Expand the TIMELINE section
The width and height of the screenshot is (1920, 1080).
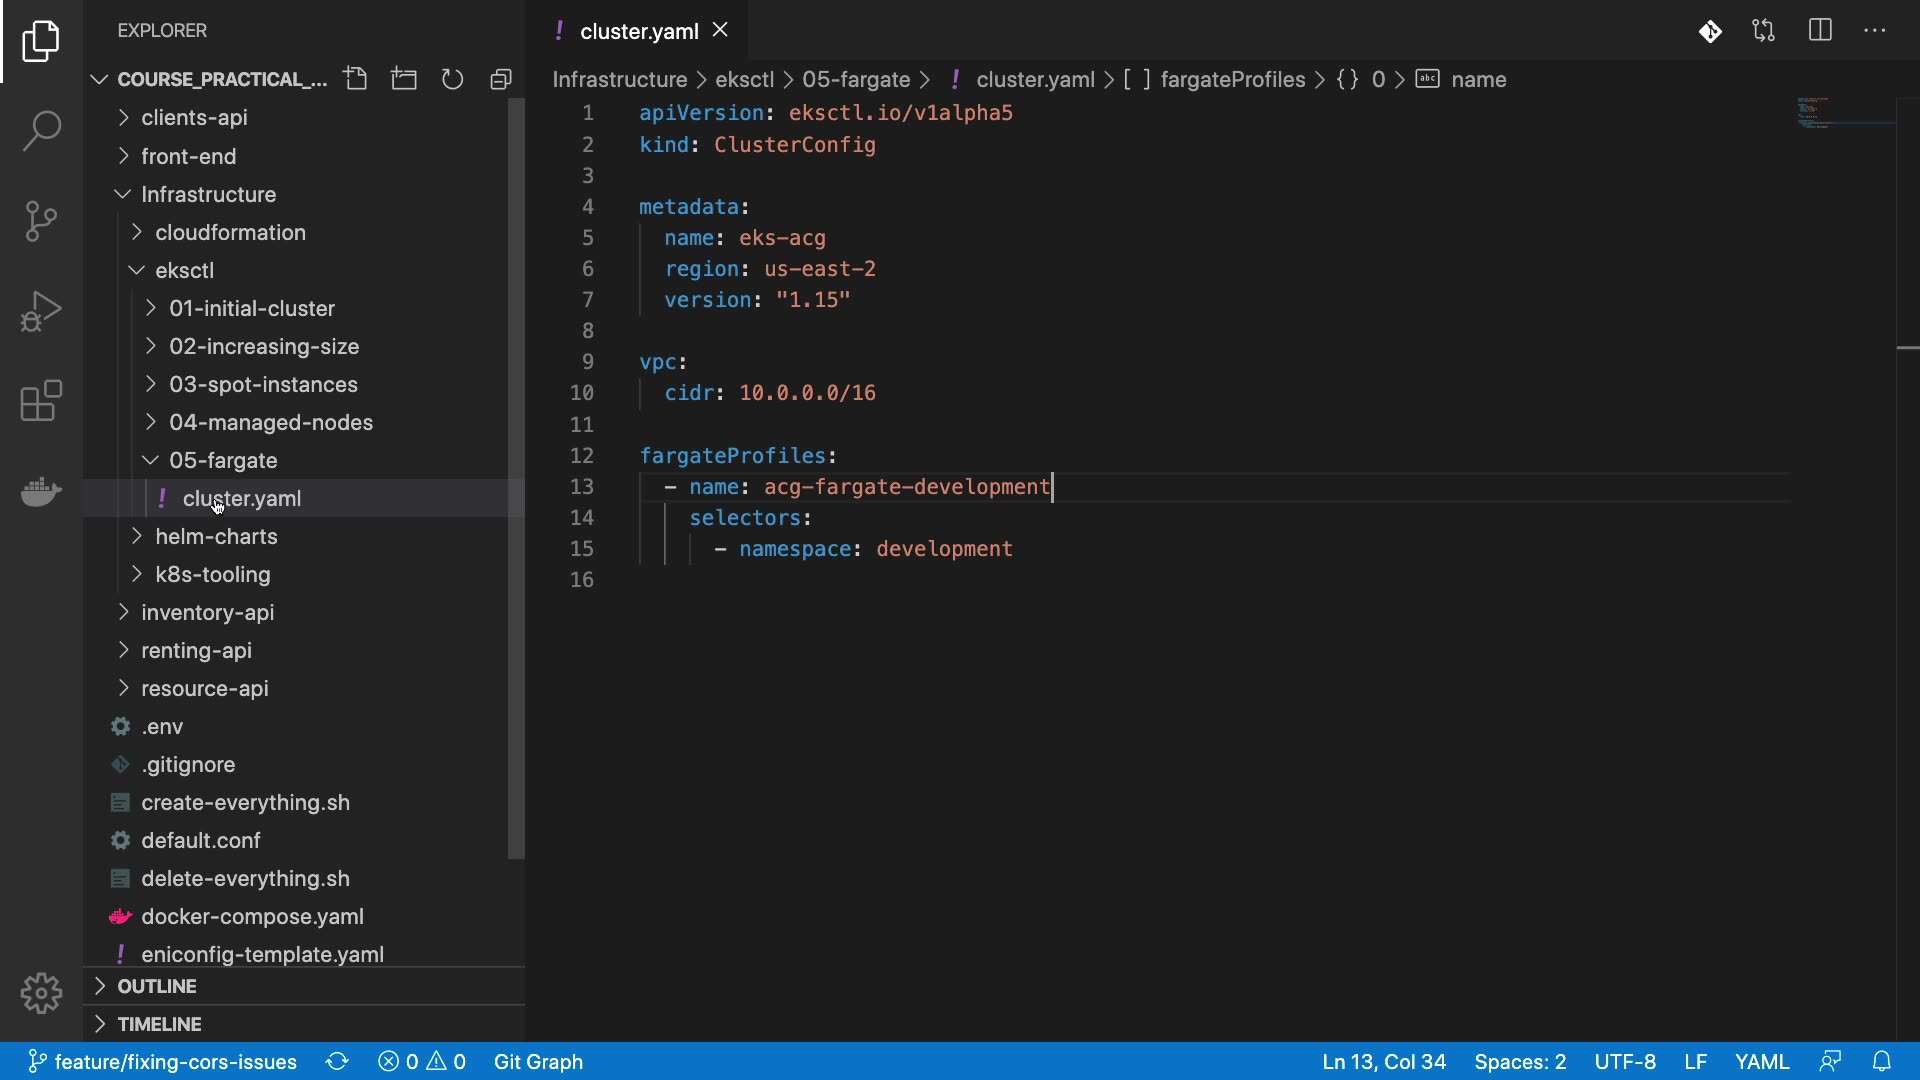pos(159,1024)
